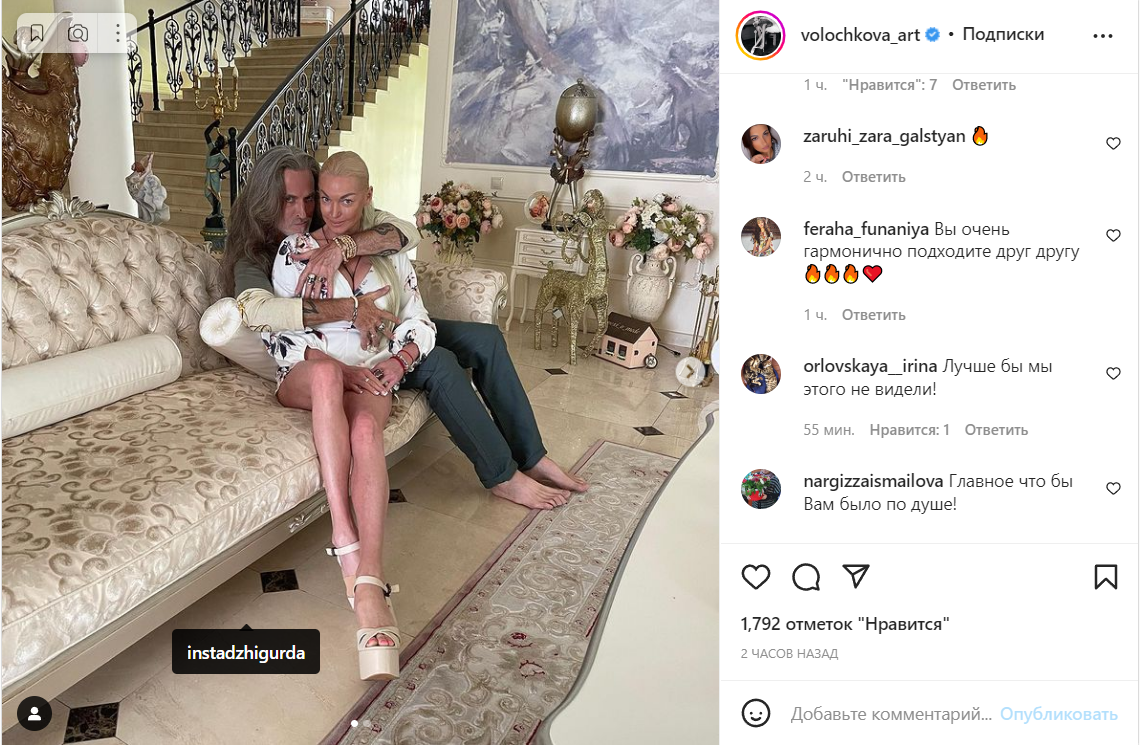Like orlovskaya__irina's comment
The image size is (1140, 745).
(1113, 373)
